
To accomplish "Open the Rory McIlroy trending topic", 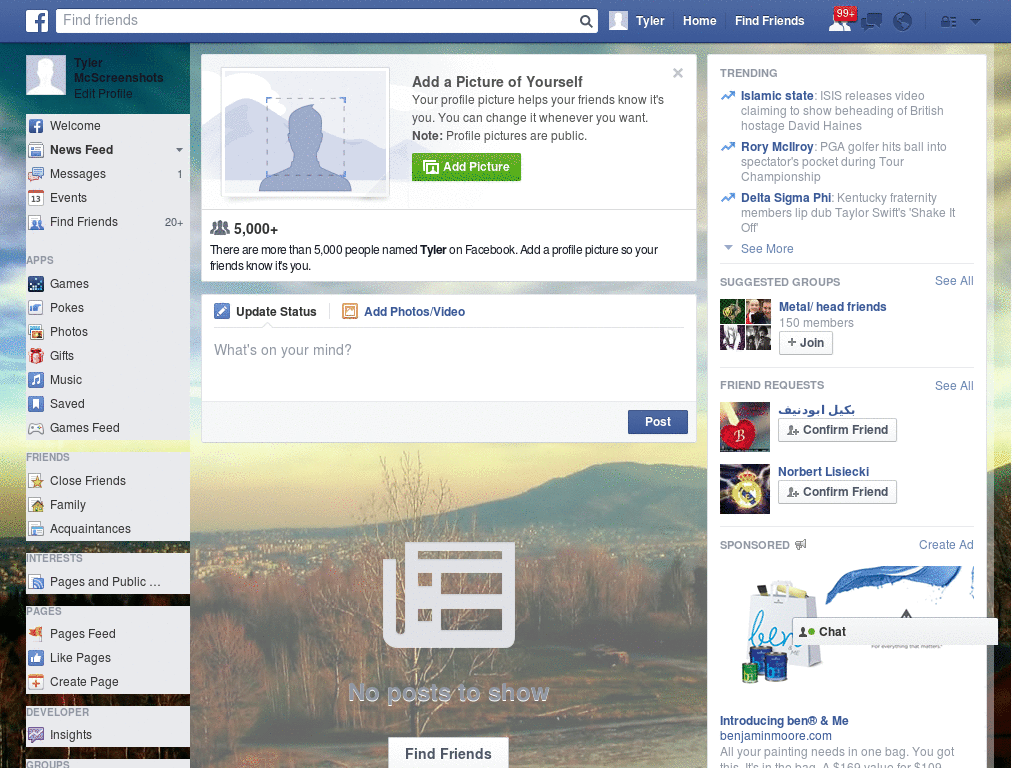I will 776,147.
